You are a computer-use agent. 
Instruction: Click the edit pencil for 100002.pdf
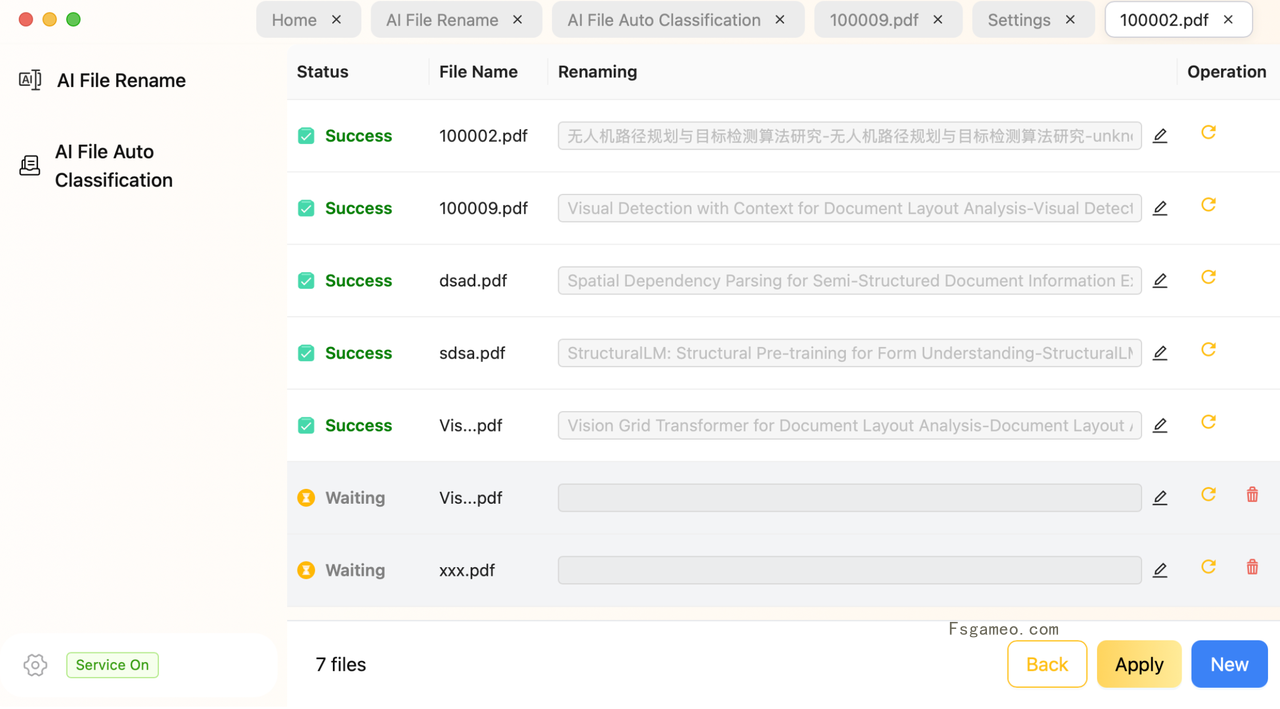(x=1160, y=136)
